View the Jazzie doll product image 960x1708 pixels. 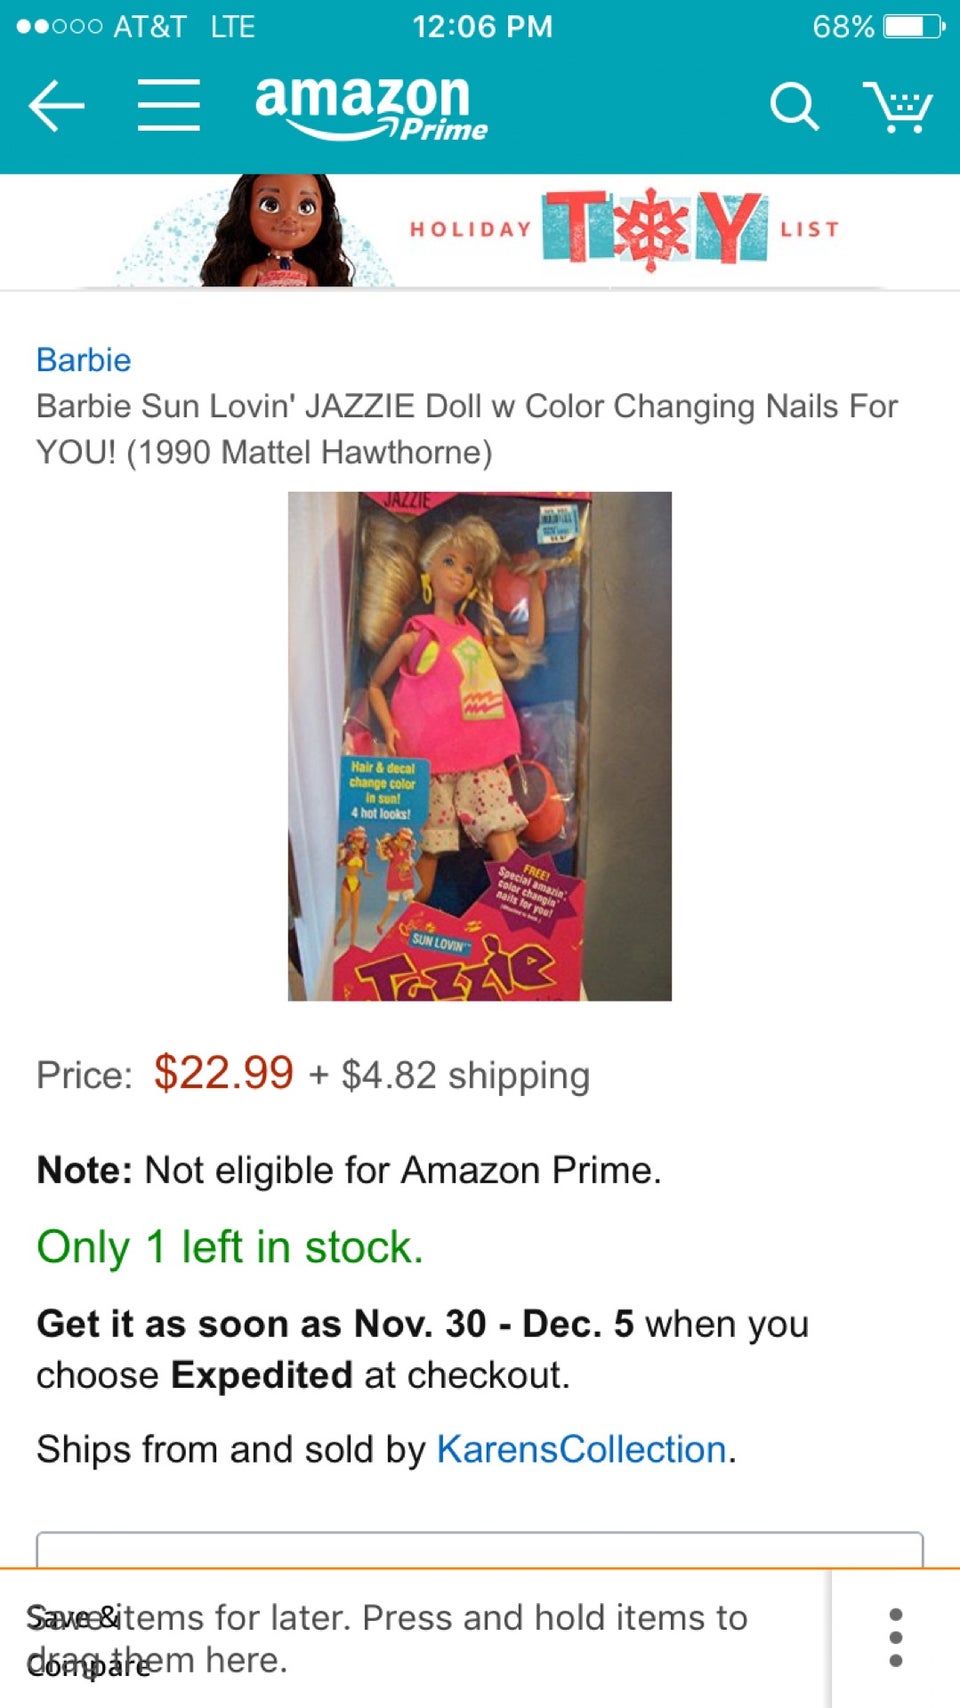pyautogui.click(x=480, y=746)
